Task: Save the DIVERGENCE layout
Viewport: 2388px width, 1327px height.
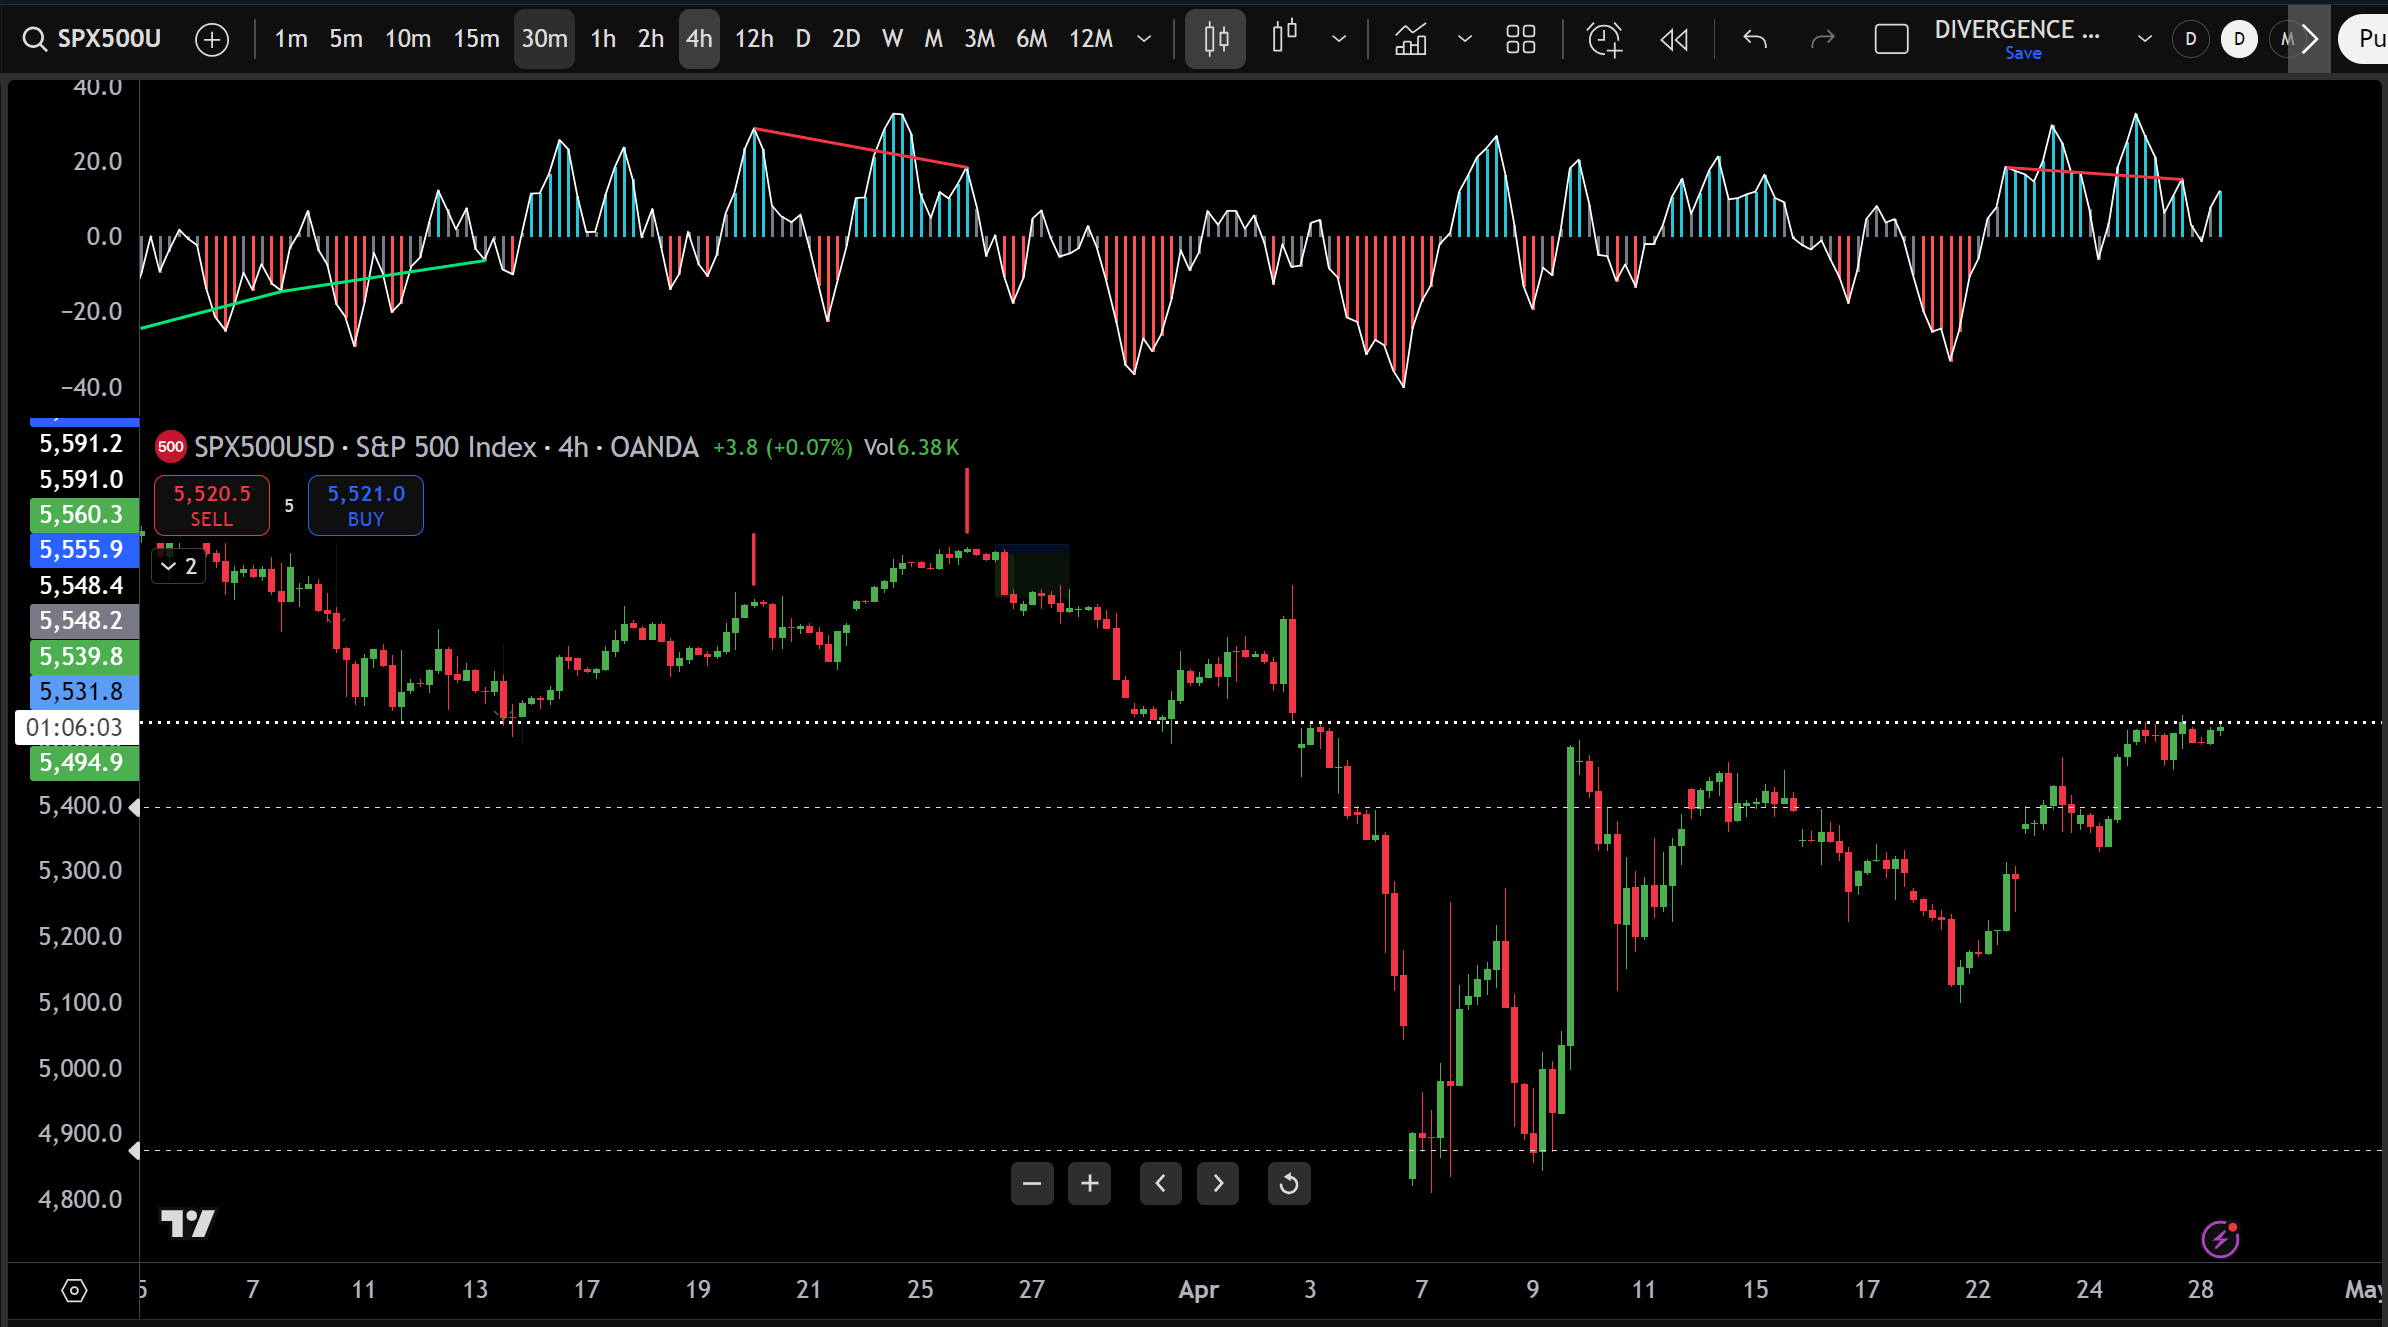Action: (2023, 54)
